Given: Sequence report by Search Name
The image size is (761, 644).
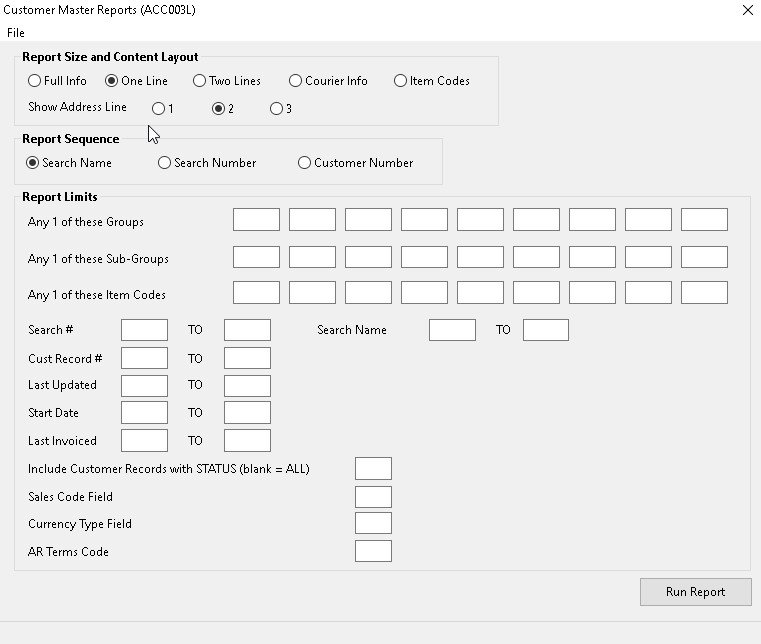Looking at the screenshot, I should click(x=69, y=163).
